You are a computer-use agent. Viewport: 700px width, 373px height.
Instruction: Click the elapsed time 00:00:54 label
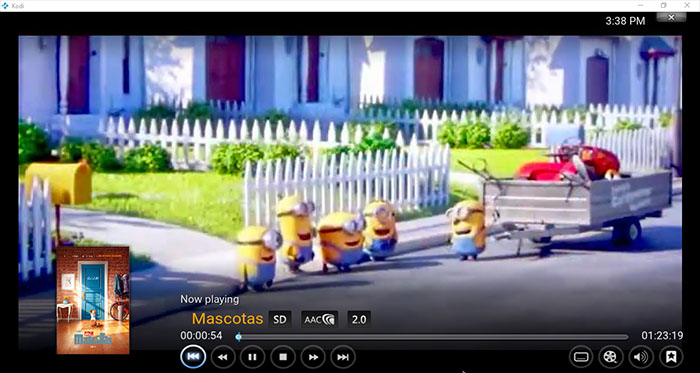[x=201, y=336]
